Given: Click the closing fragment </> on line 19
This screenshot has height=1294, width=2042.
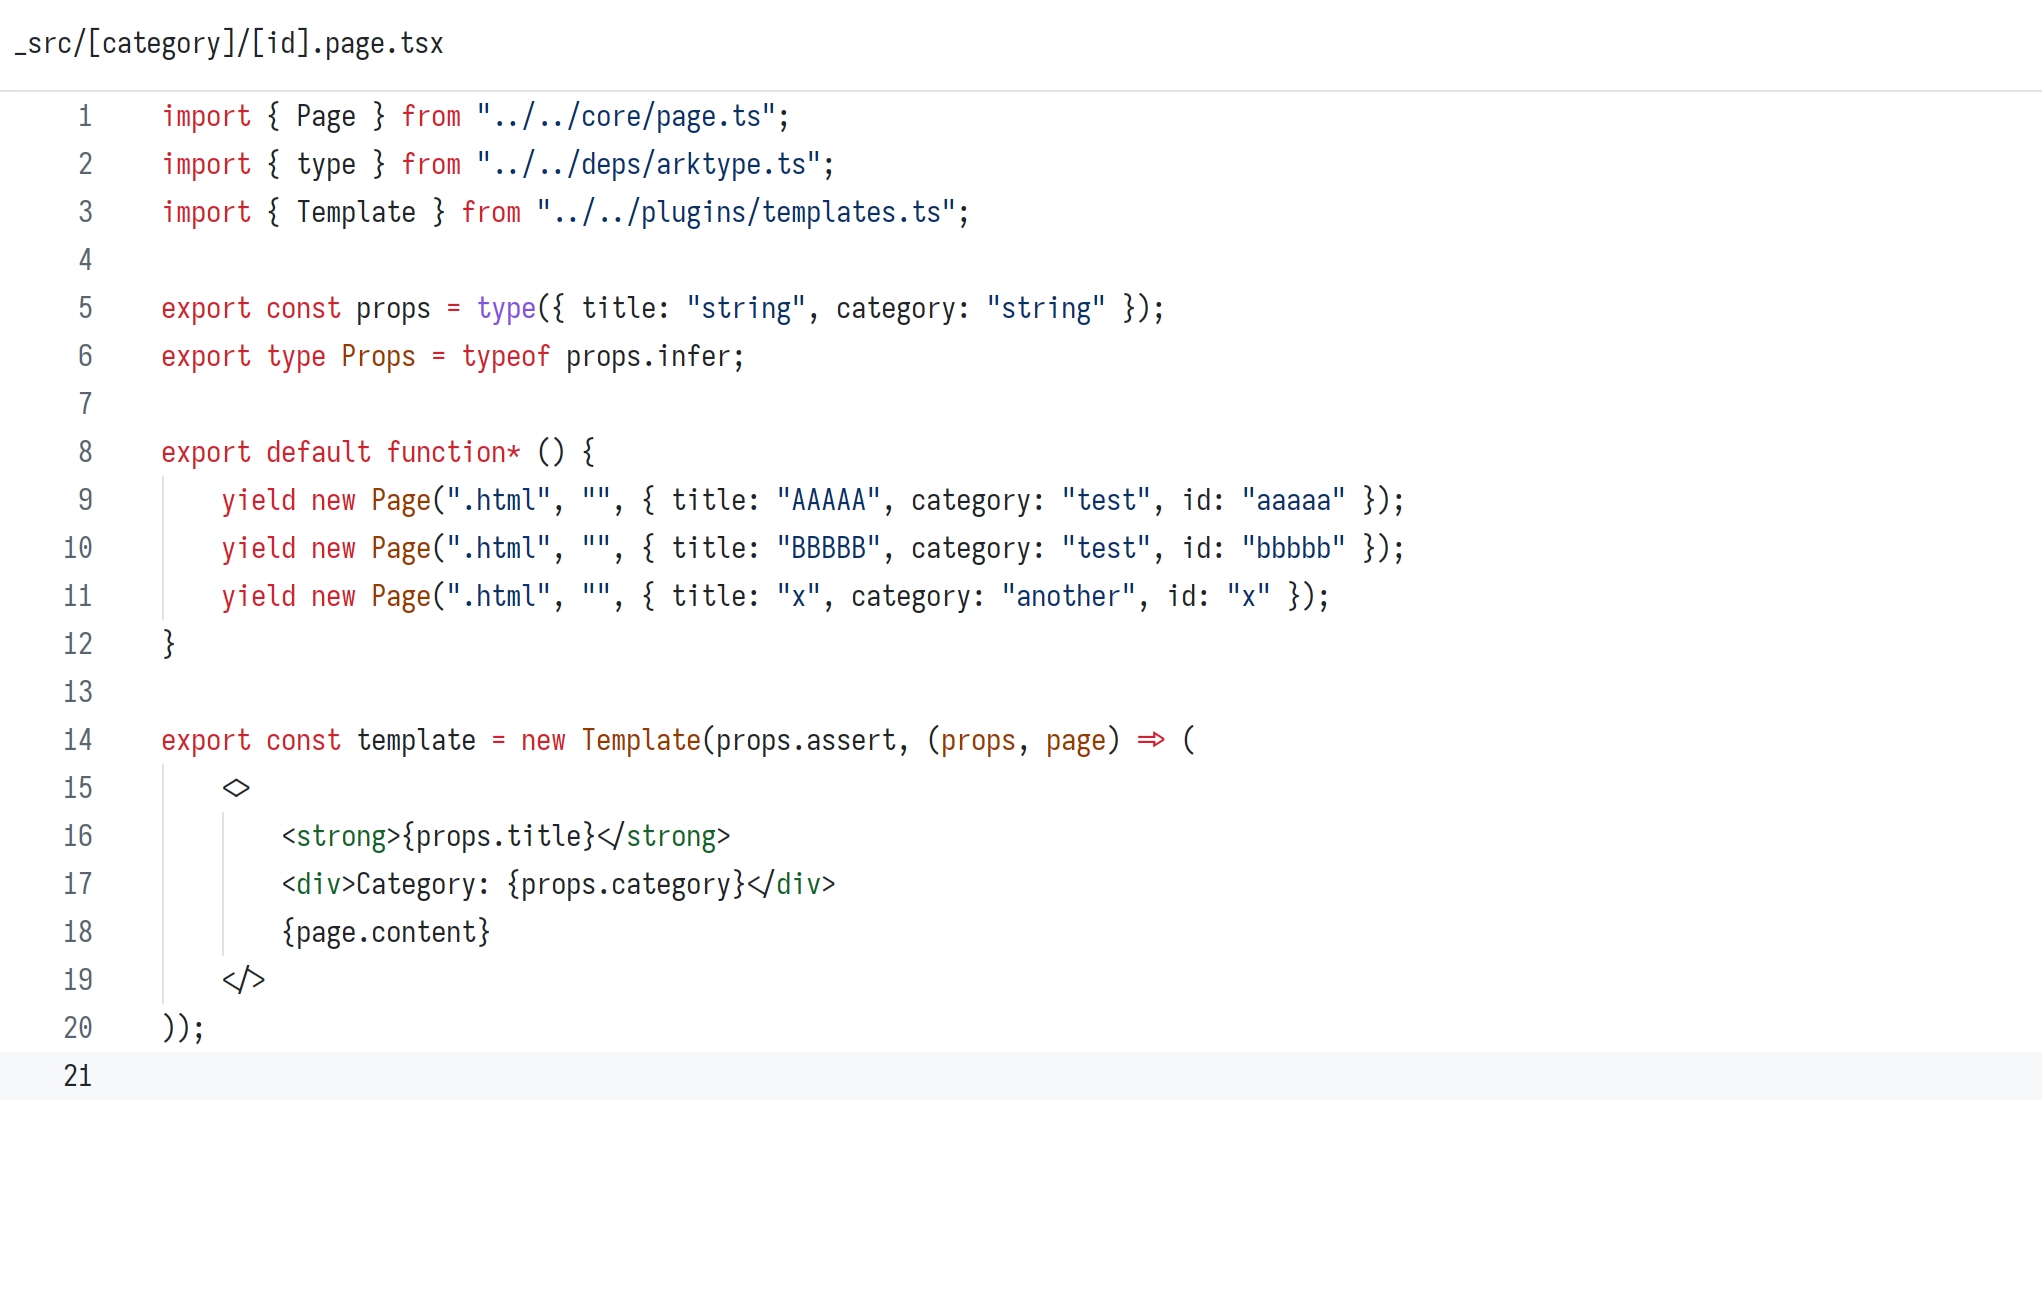Looking at the screenshot, I should point(244,981).
